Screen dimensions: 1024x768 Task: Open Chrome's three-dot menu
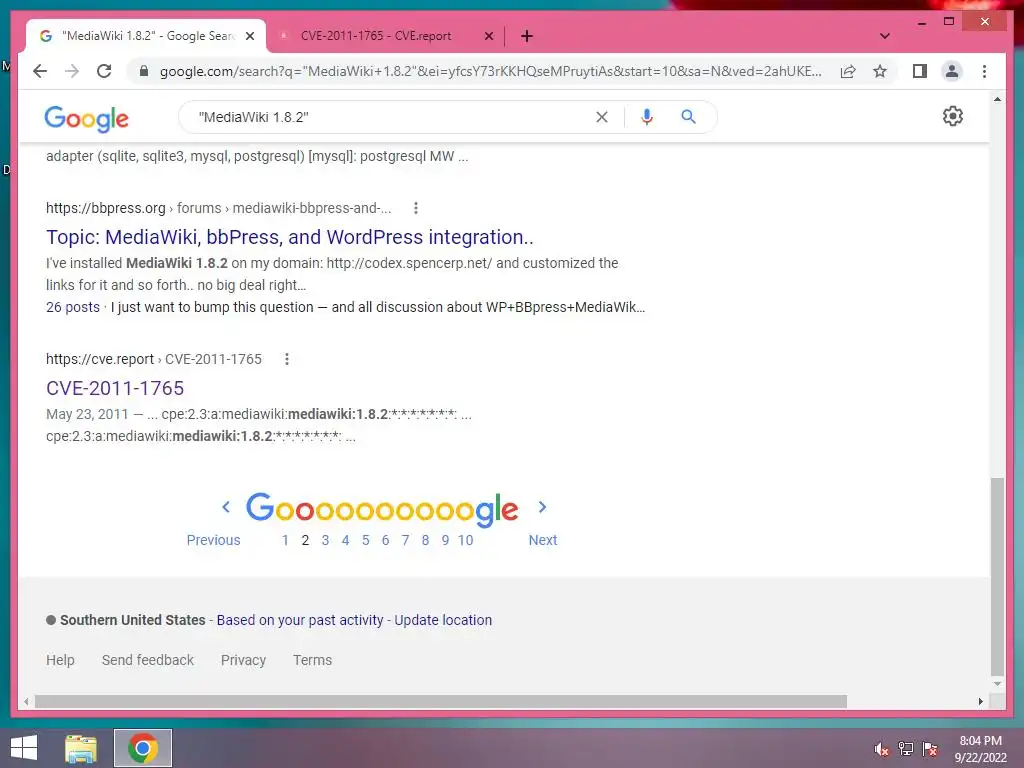click(984, 71)
